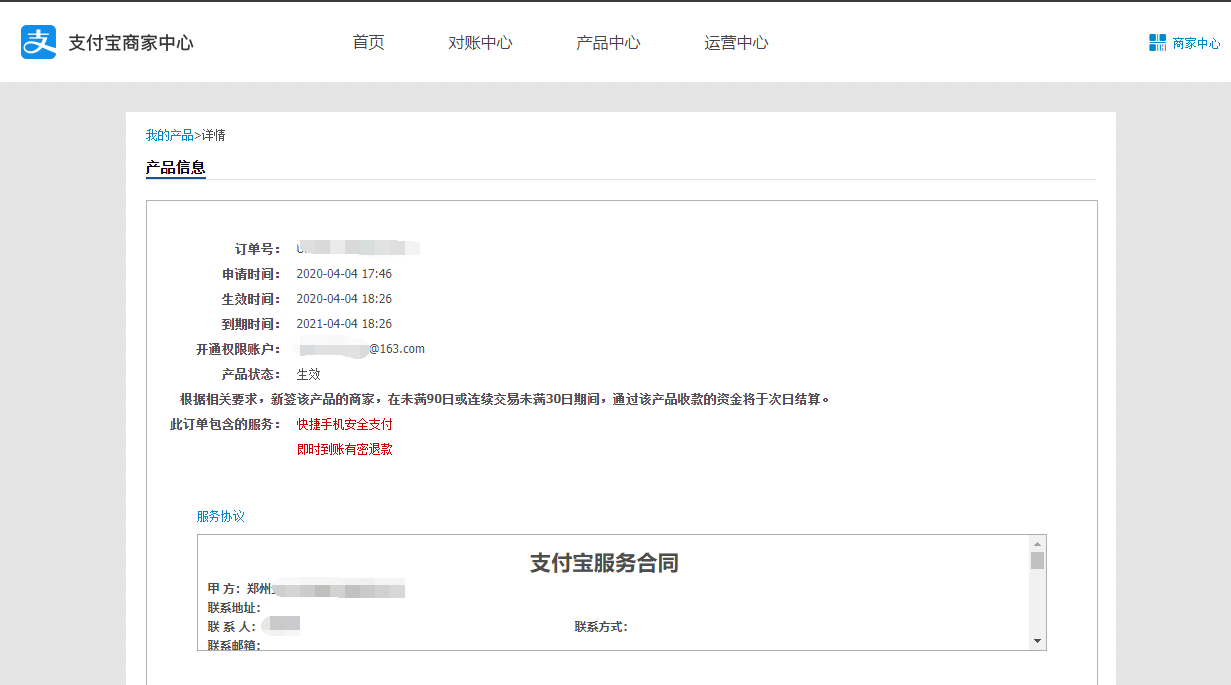Click the @163.com account email
The height and width of the screenshot is (685, 1231).
[x=397, y=349]
